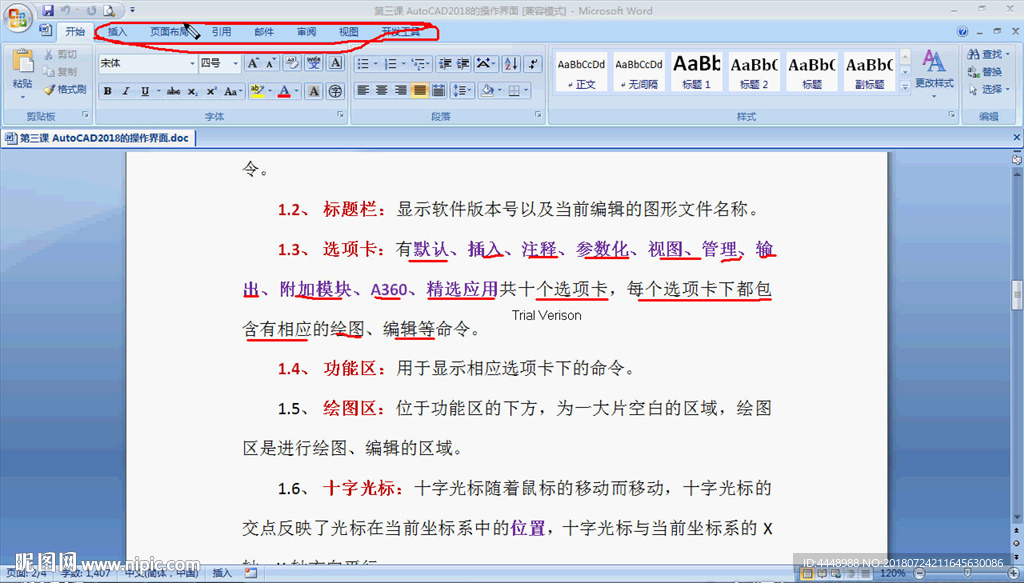This screenshot has width=1024, height=583.
Task: Open the 邮件 ribbon tab
Action: (x=264, y=31)
